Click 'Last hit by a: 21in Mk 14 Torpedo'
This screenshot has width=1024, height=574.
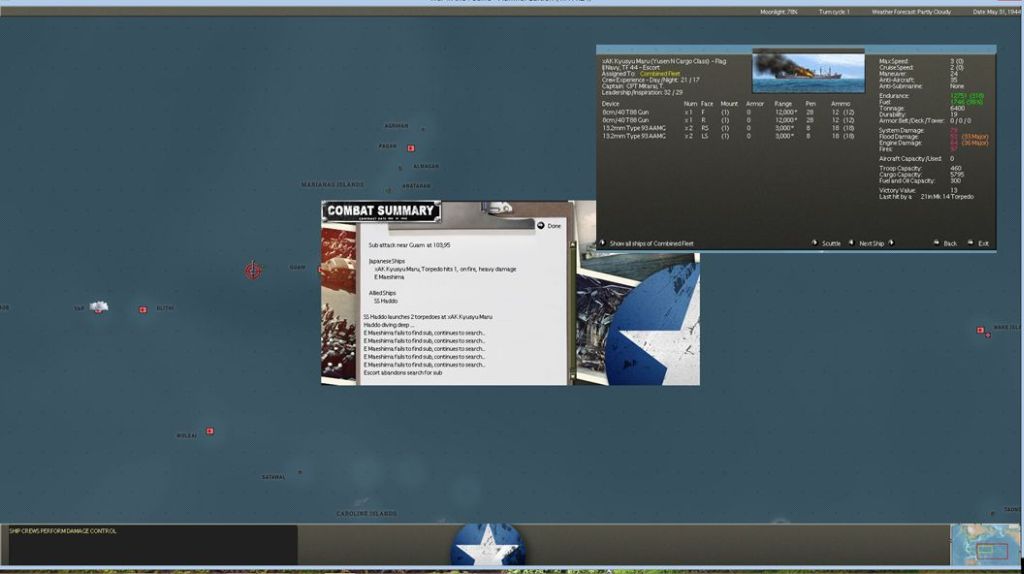[x=926, y=197]
